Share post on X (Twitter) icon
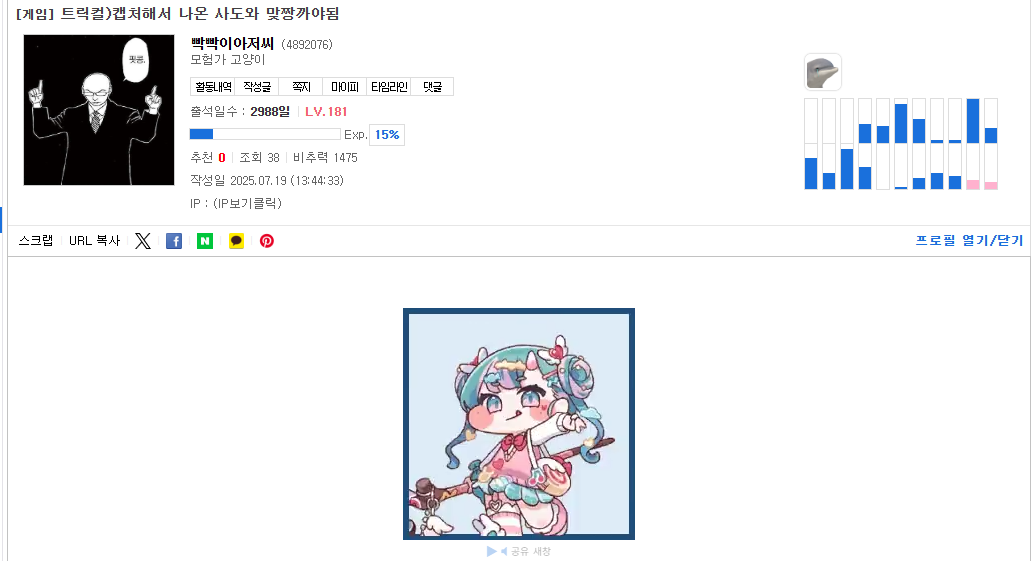This screenshot has width=1031, height=561. point(143,241)
